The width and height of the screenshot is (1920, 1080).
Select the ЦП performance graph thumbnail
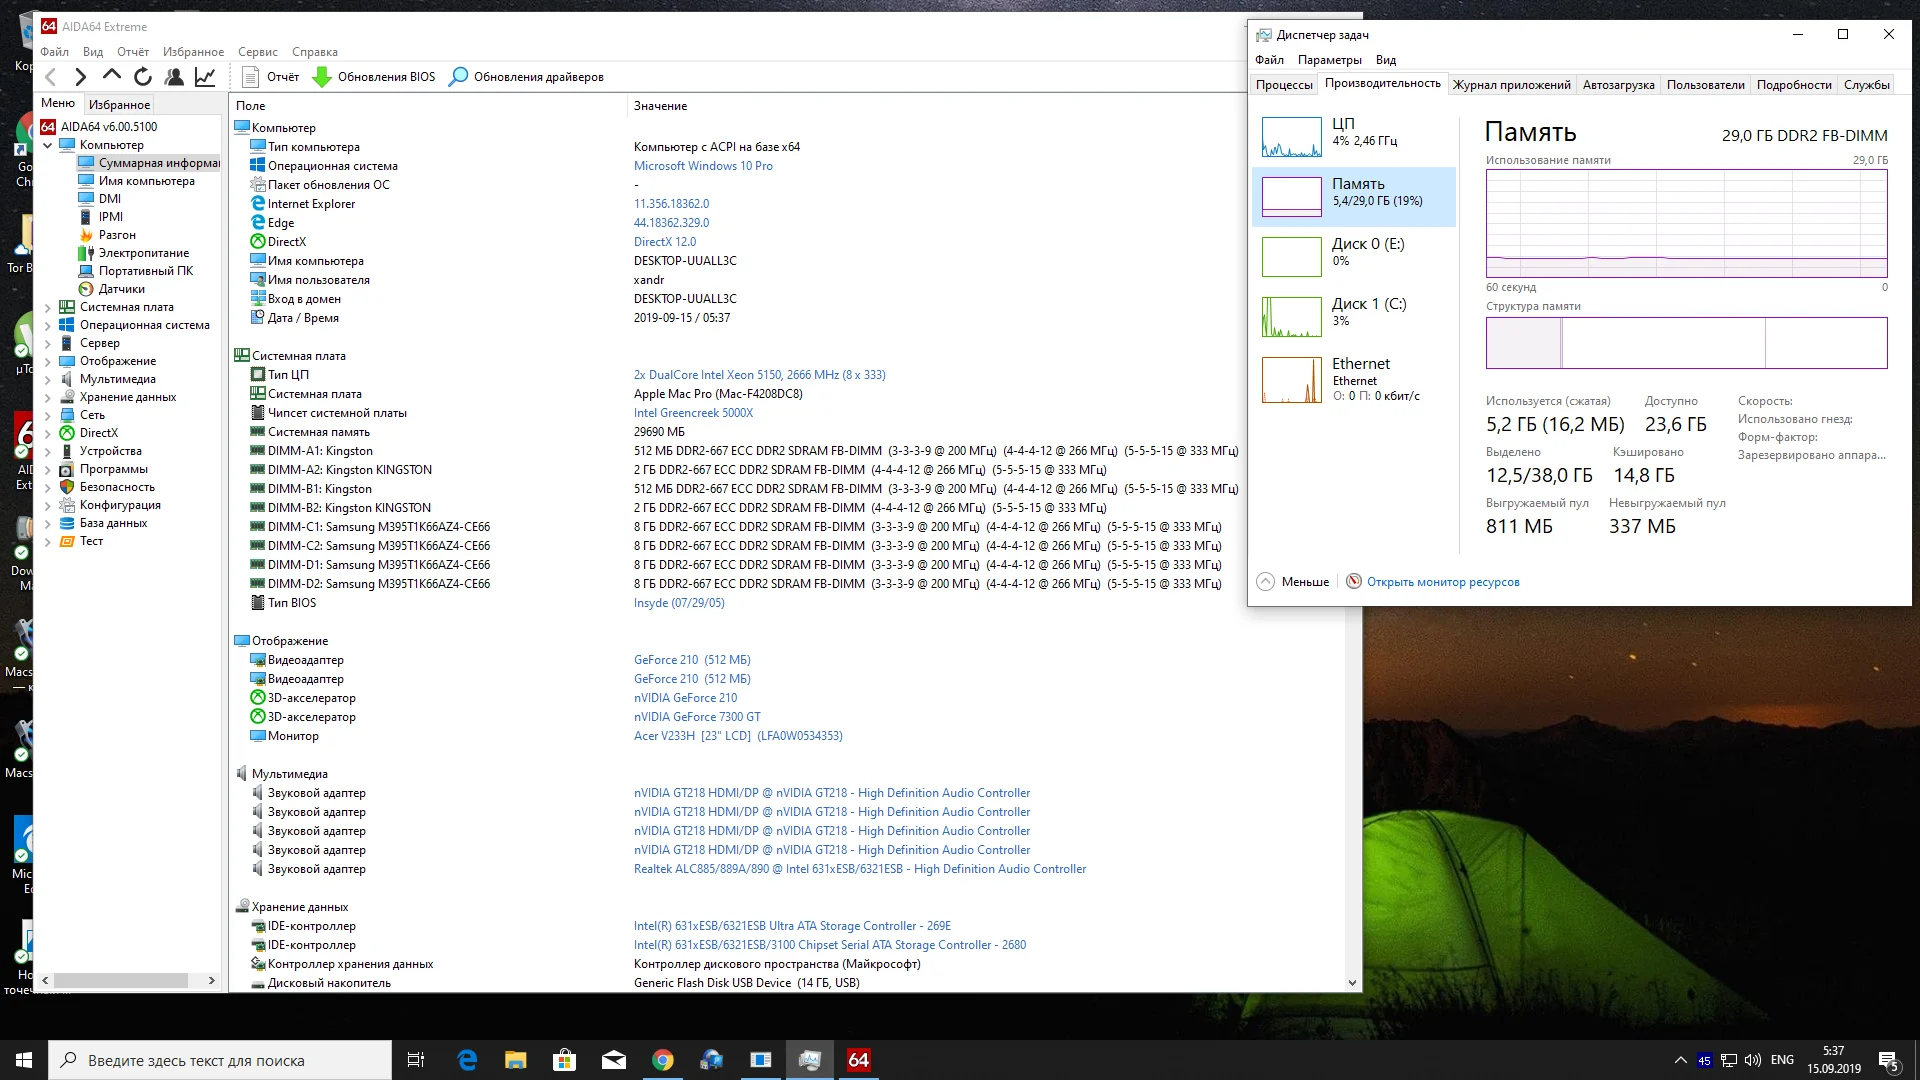(1291, 137)
